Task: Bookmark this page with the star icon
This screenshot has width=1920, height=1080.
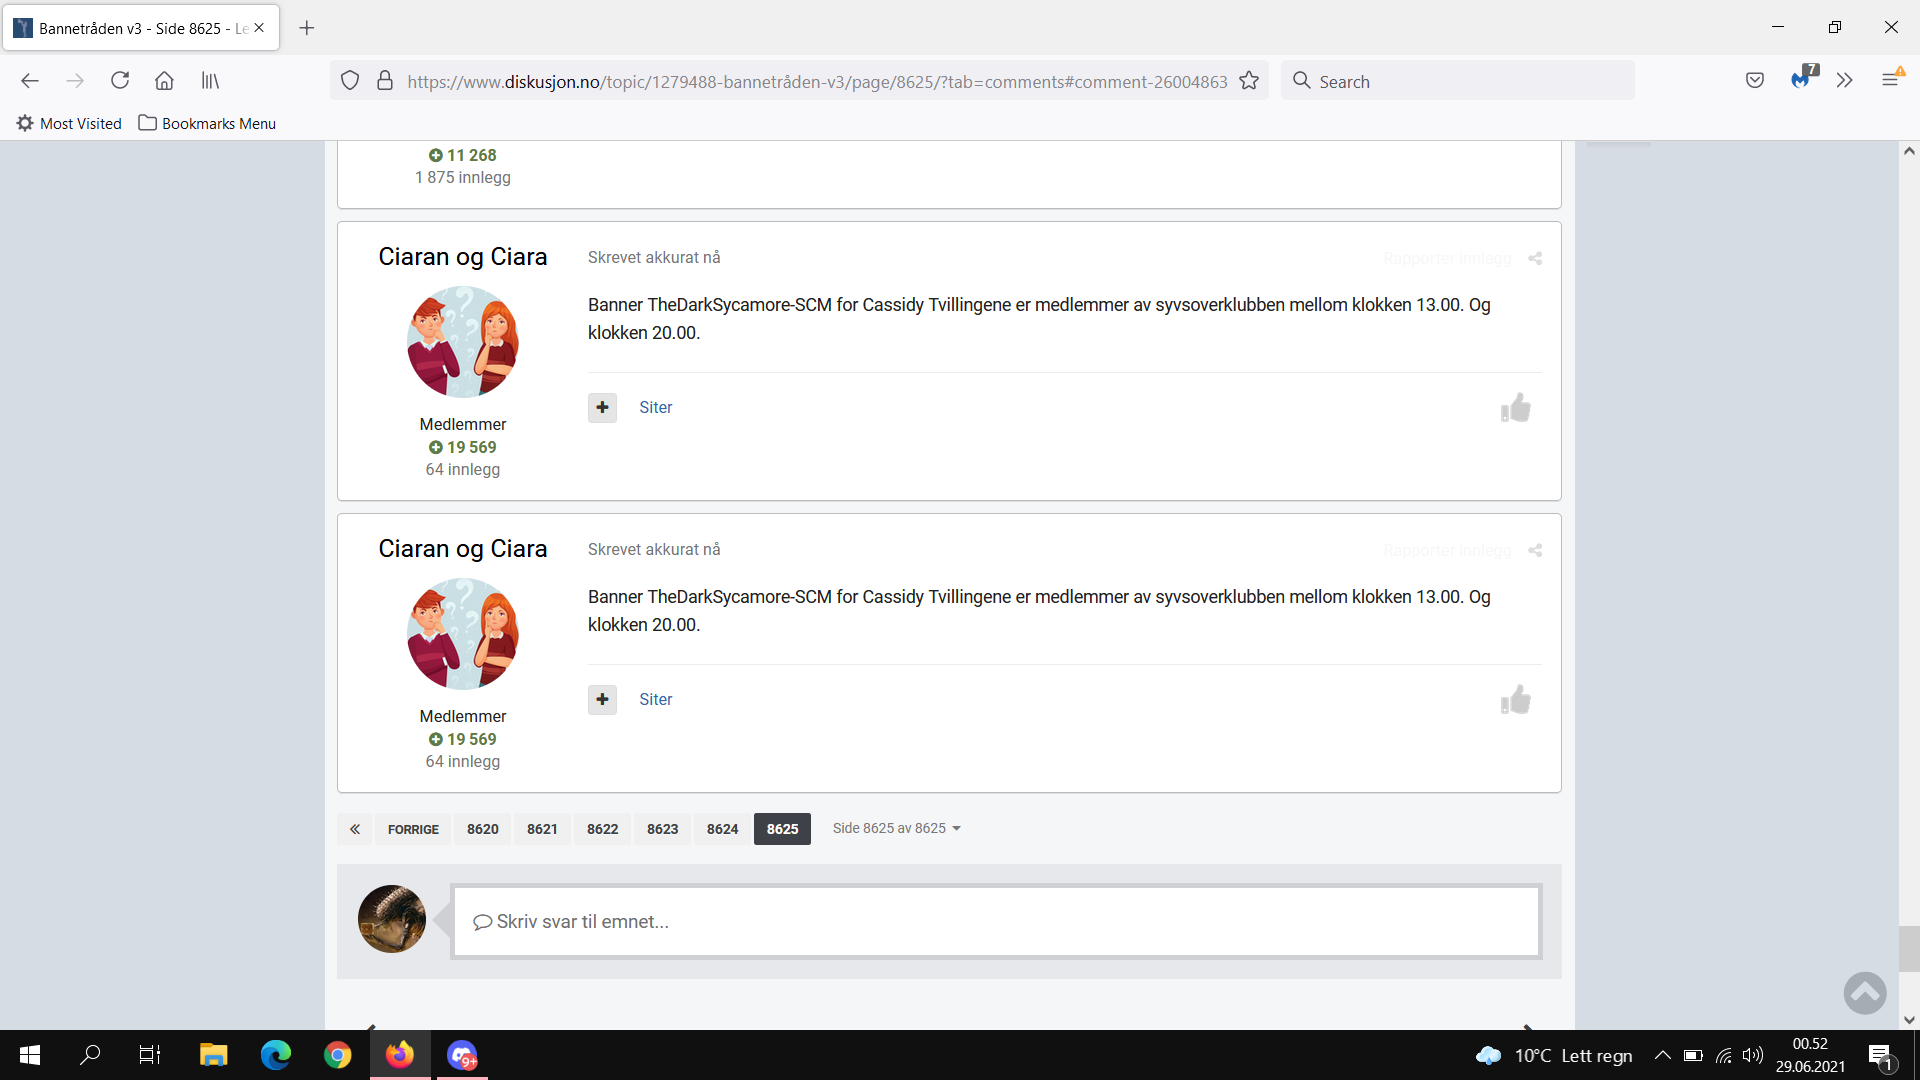Action: 1249,81
